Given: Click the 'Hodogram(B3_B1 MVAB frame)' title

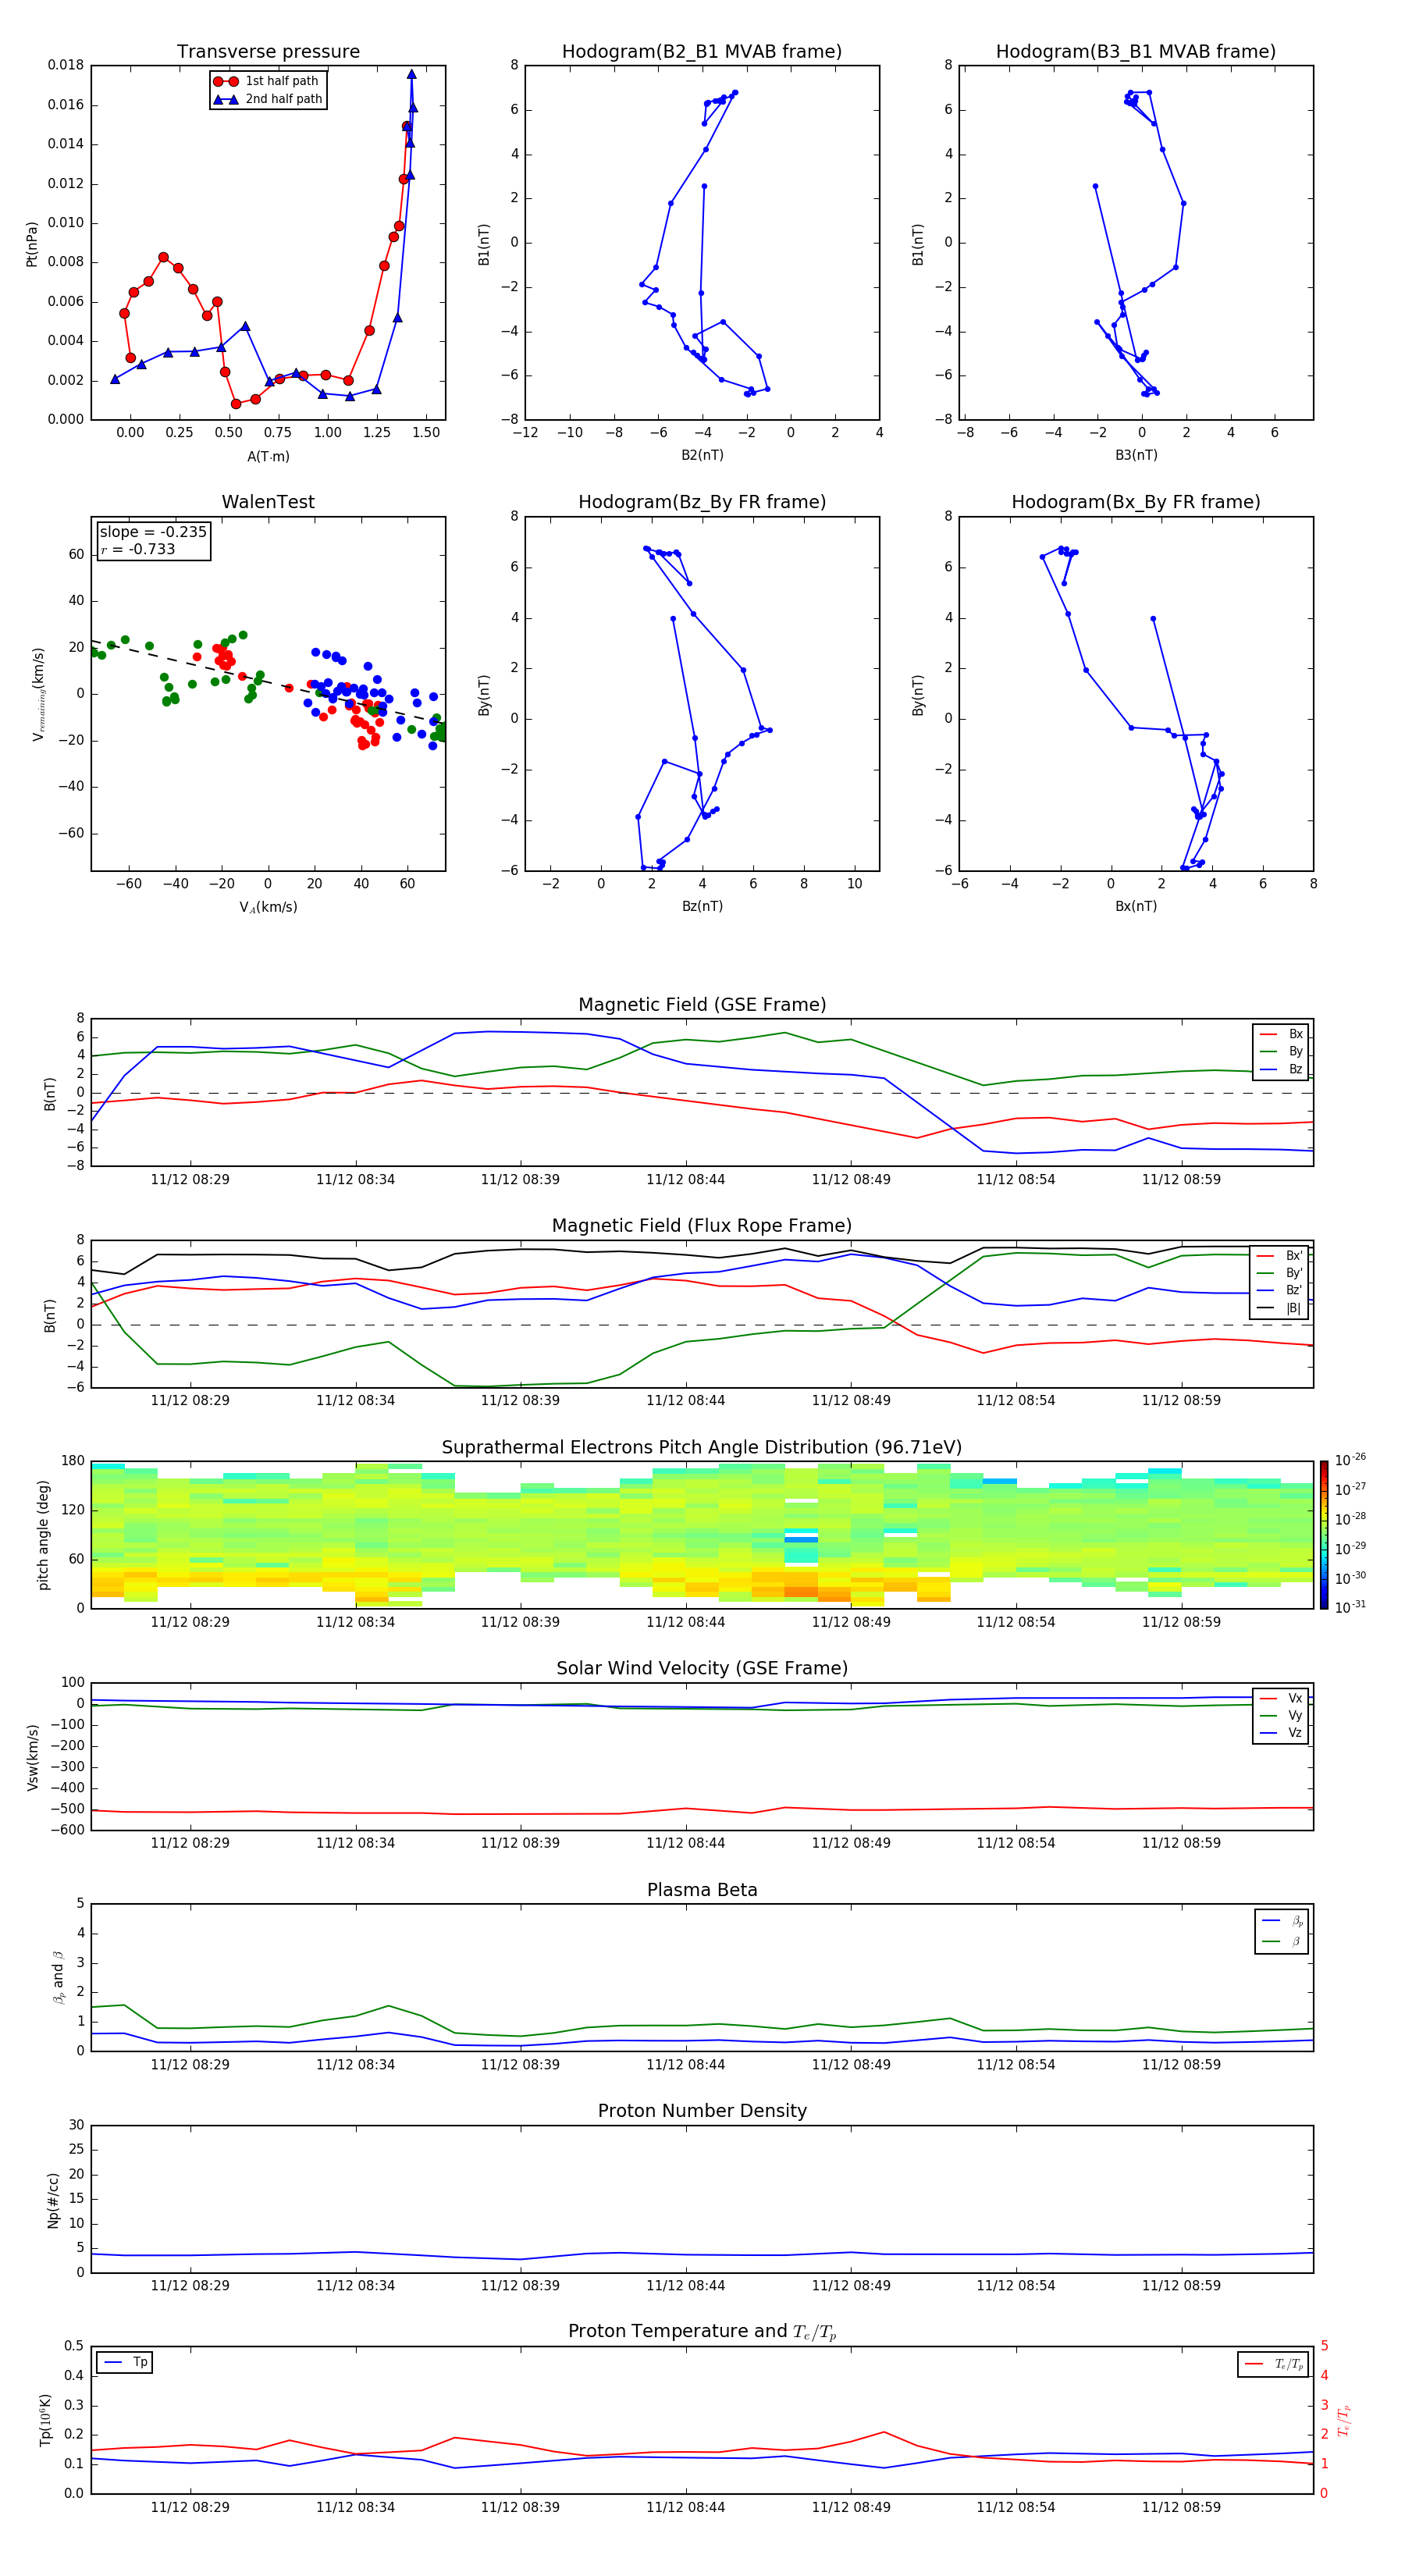Looking at the screenshot, I should [x=1136, y=52].
